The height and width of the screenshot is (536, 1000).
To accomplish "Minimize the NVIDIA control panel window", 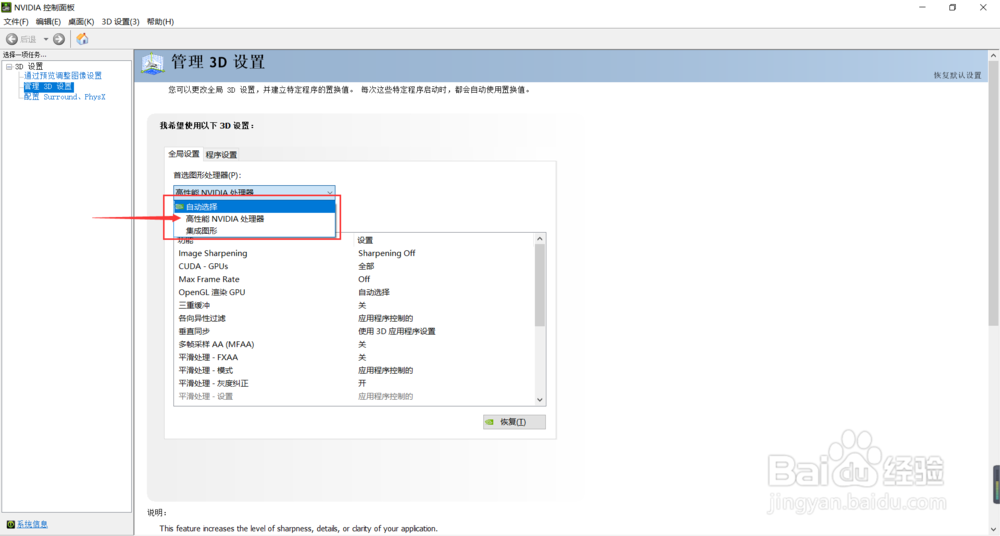I will (922, 8).
